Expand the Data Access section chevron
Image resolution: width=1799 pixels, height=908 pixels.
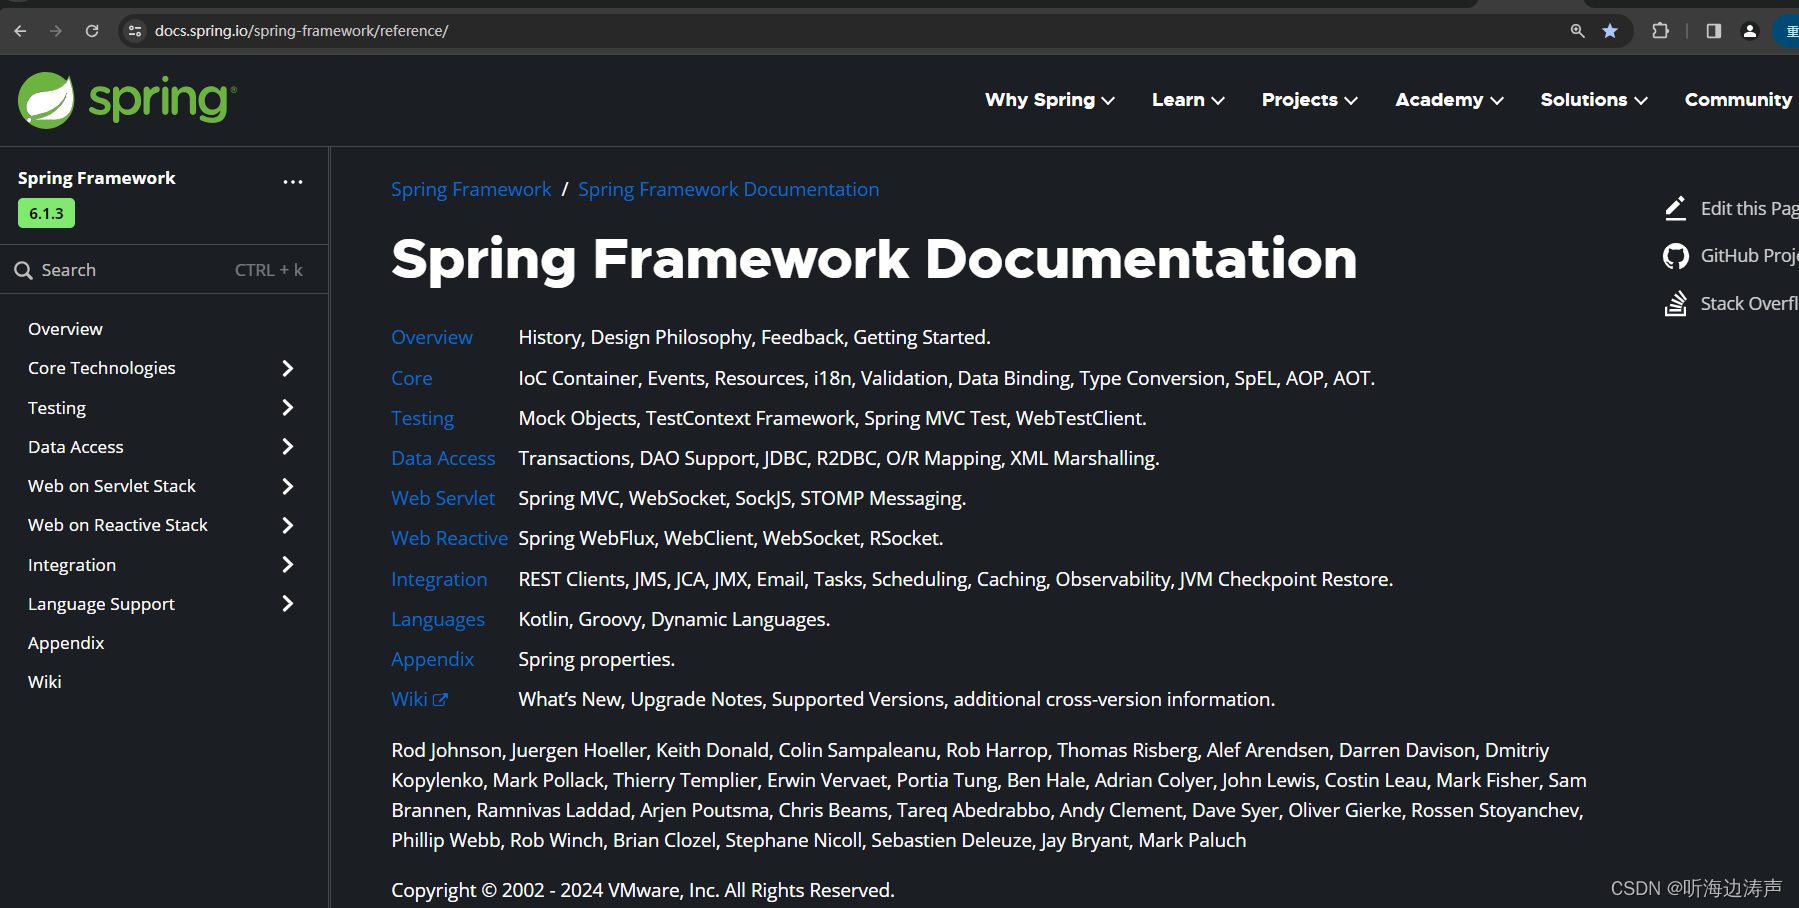(288, 446)
